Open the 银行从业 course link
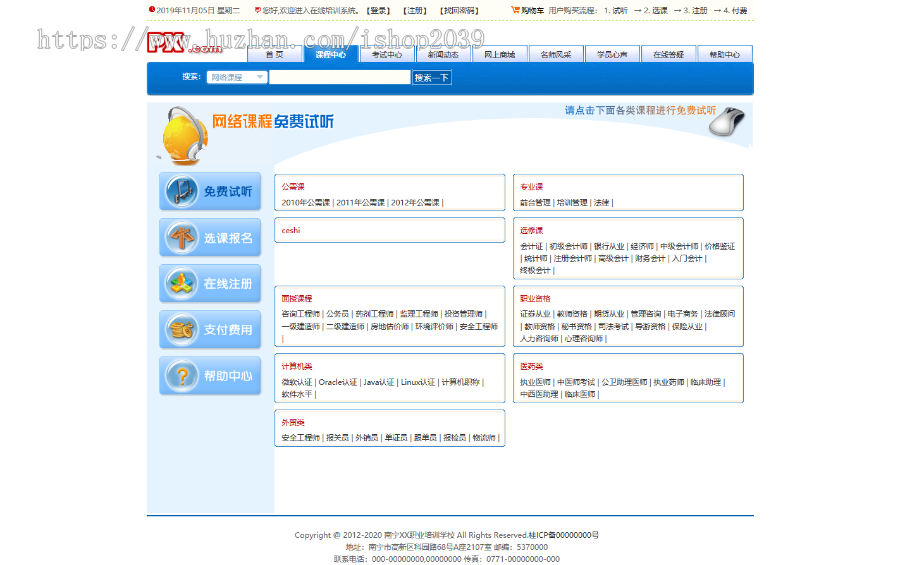 point(609,246)
